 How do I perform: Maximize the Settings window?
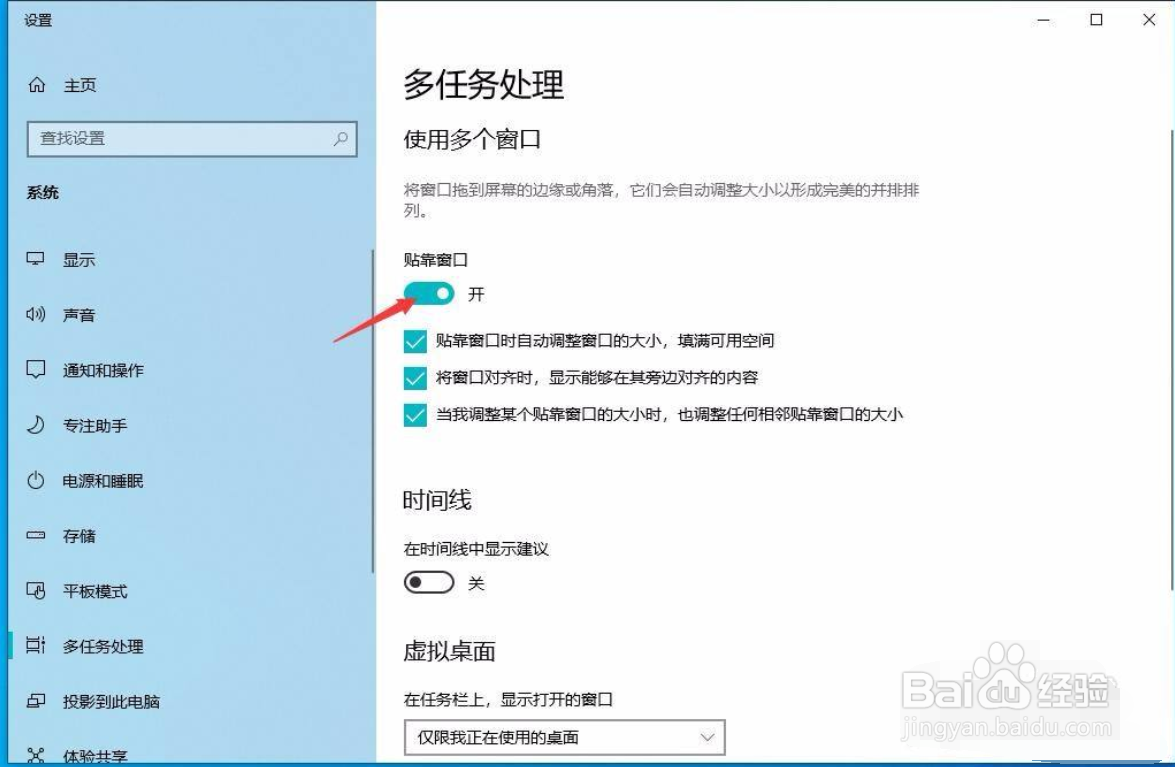1096,20
